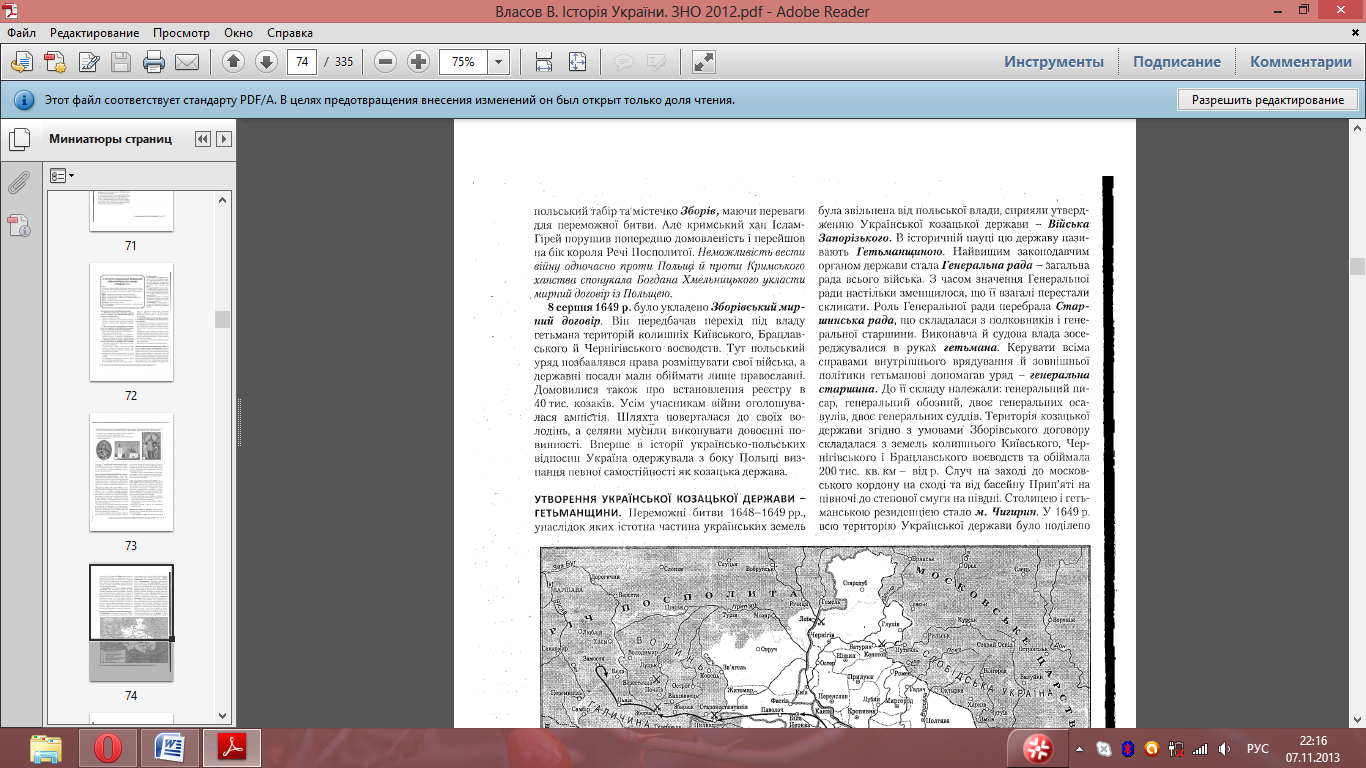Zoom in with the plus button
This screenshot has width=1366, height=768.
(x=419, y=62)
